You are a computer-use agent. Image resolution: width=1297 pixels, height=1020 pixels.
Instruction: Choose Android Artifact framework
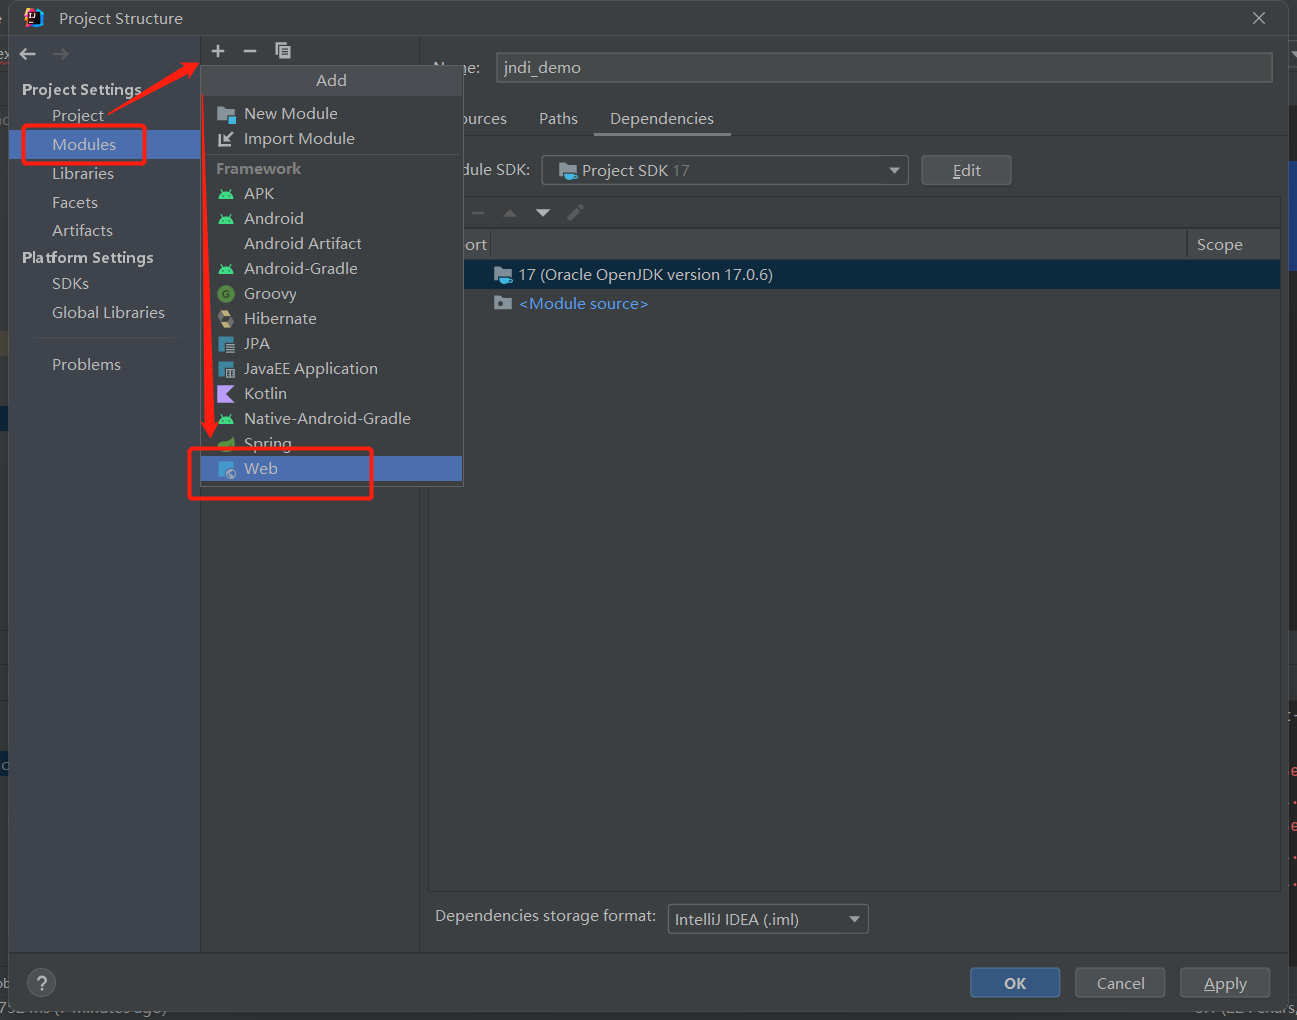[303, 244]
